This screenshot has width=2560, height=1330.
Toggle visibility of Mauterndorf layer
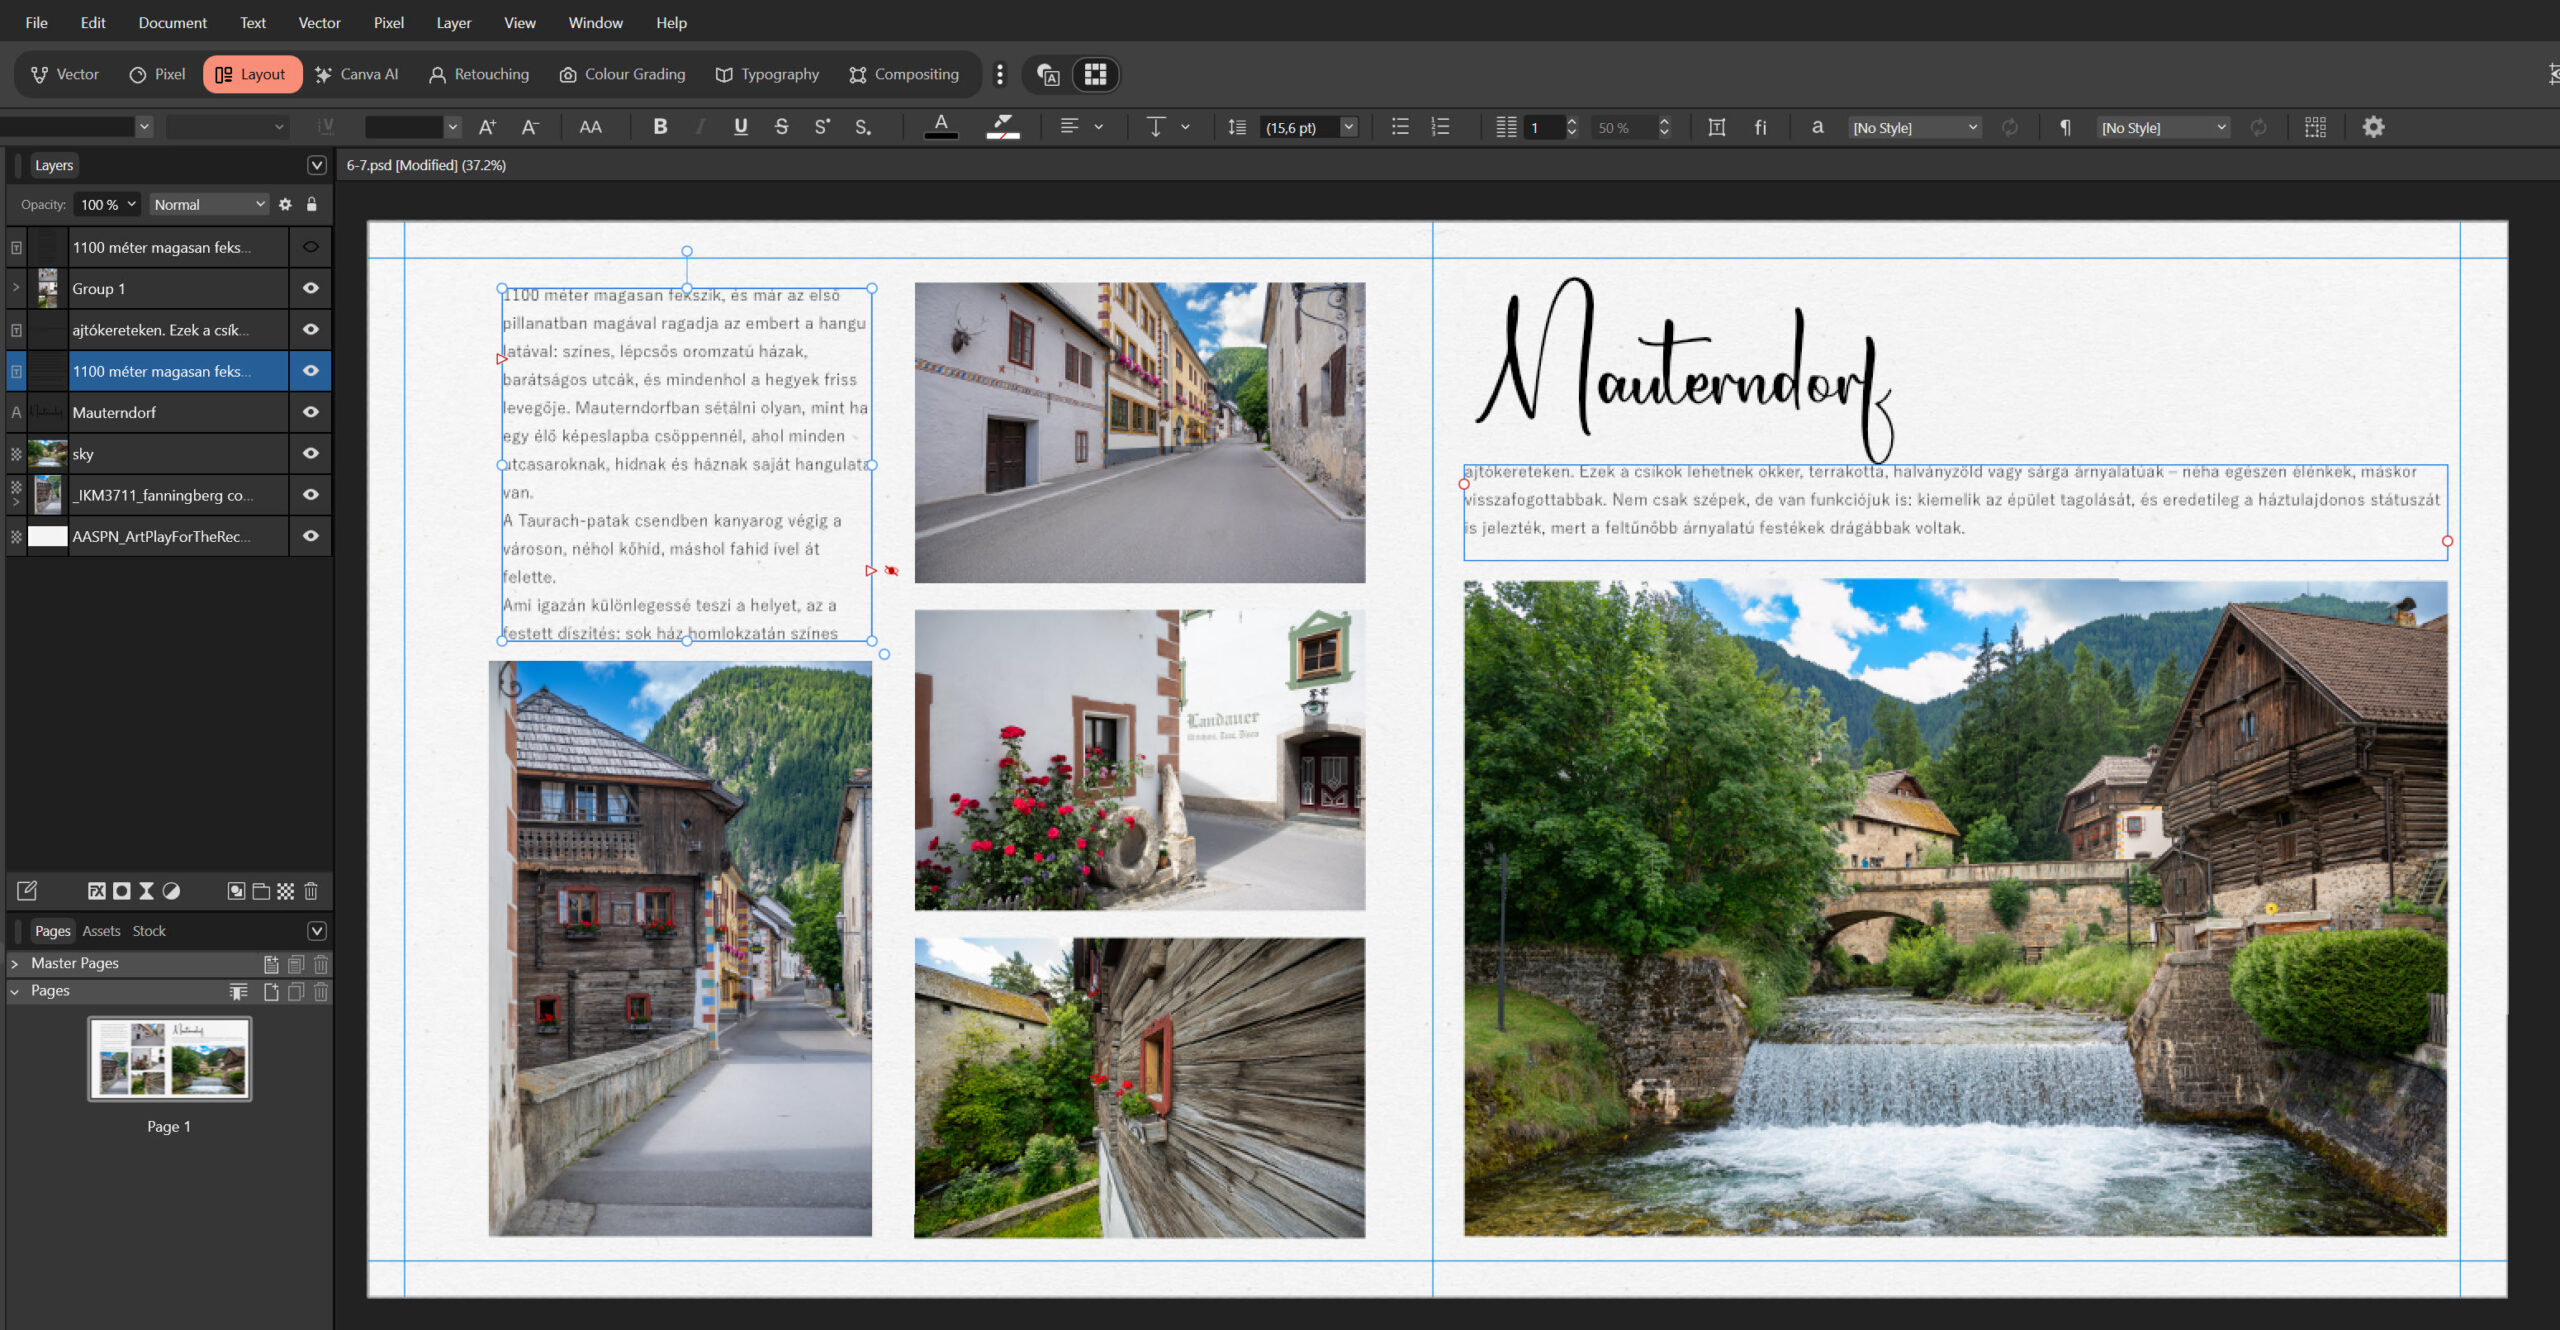pyautogui.click(x=311, y=412)
